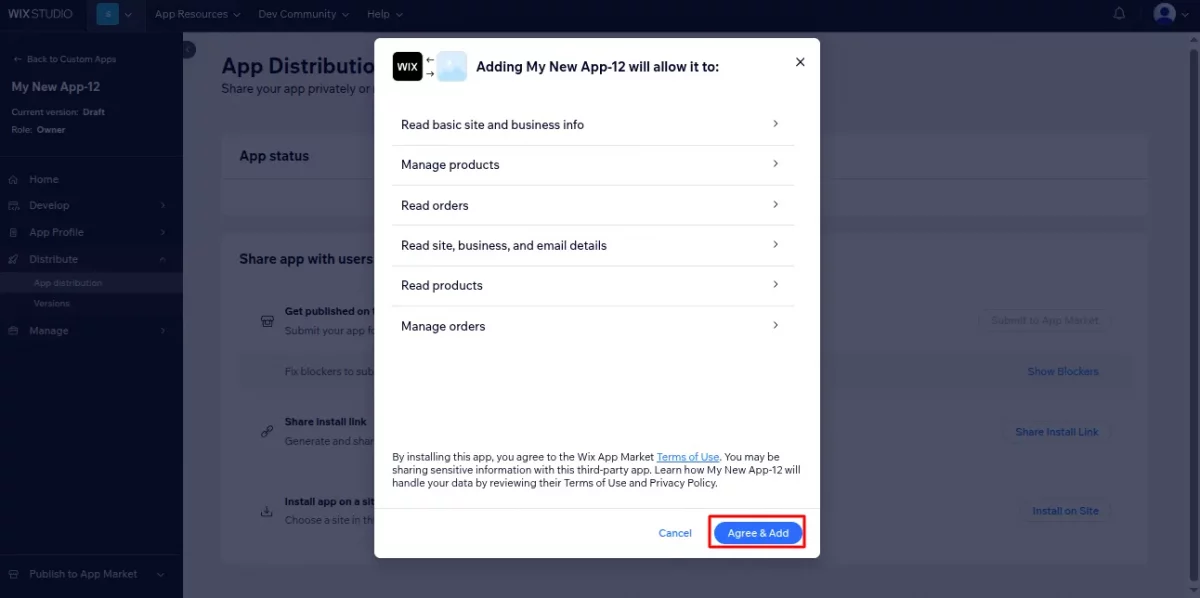Open the user avatar account menu
1200x598 pixels.
(x=1171, y=14)
